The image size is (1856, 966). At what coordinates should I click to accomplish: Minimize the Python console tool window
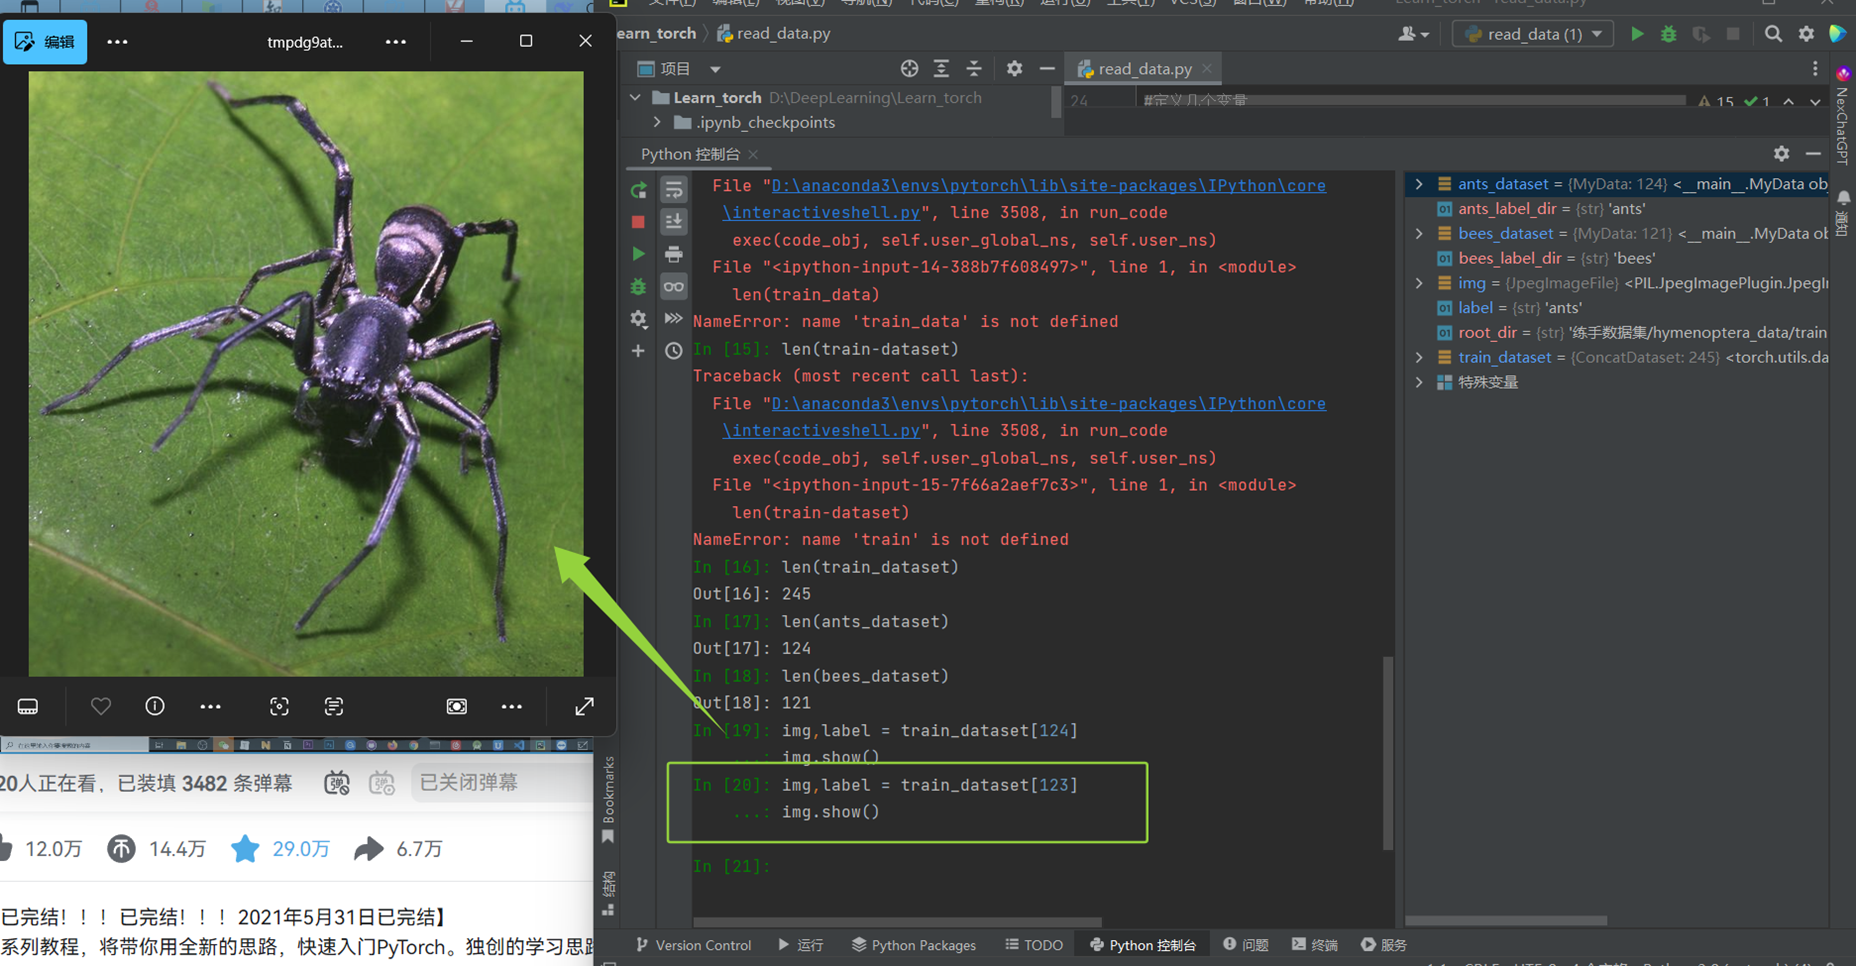[1813, 154]
